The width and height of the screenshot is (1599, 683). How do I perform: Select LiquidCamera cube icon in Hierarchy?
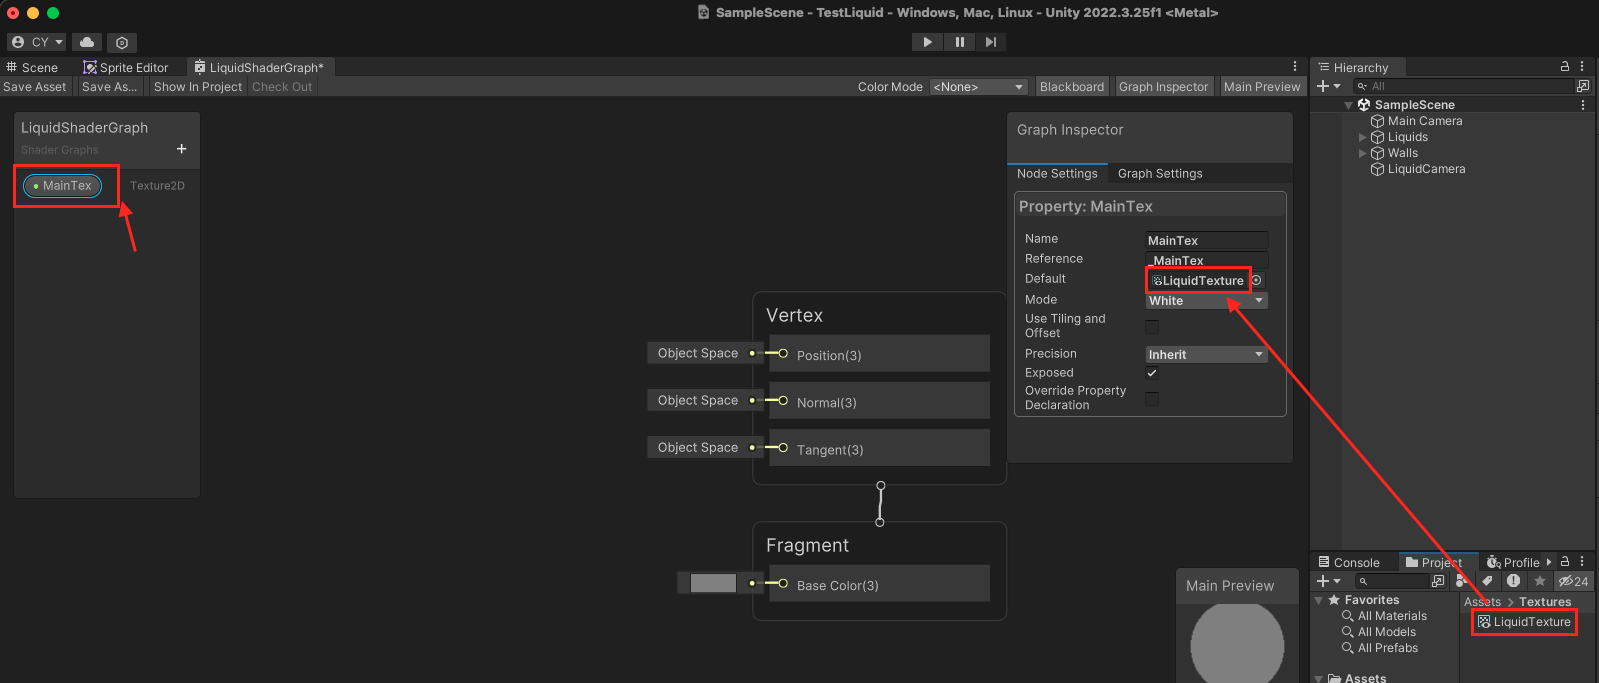[x=1377, y=169]
